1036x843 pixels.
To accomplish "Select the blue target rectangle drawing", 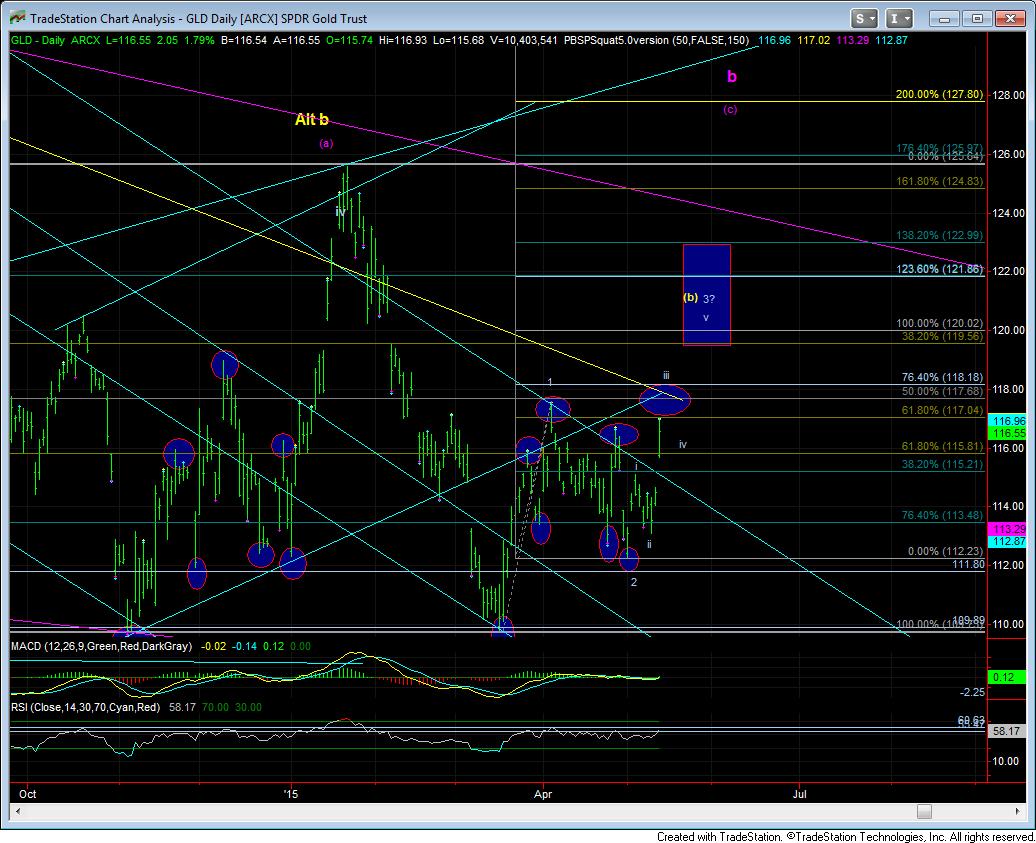I will [x=706, y=295].
